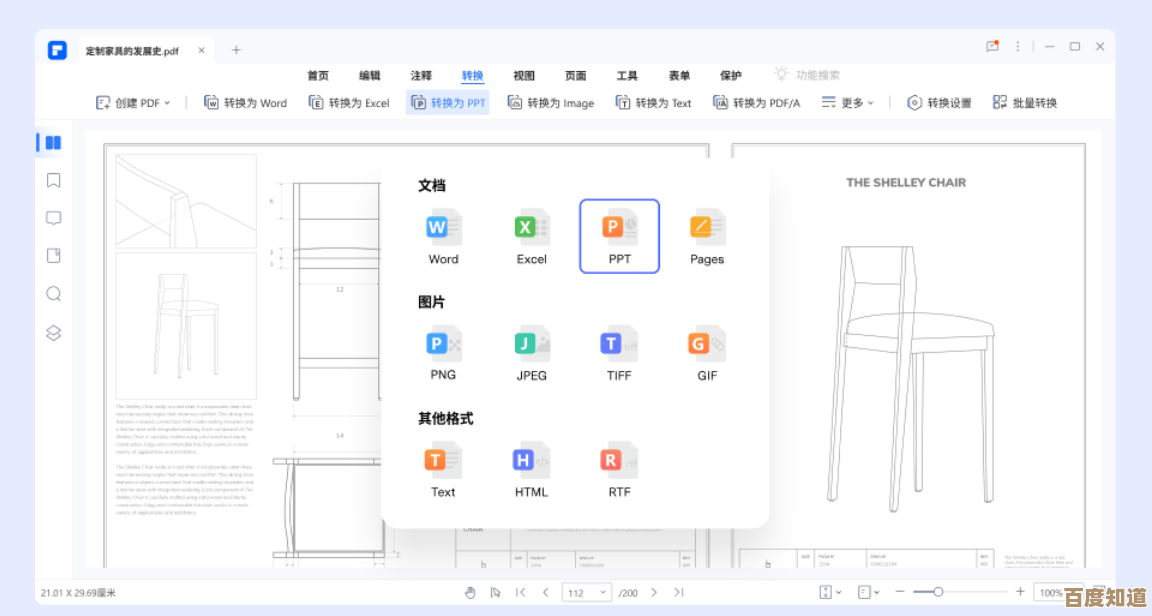The image size is (1152, 616).
Task: Expand the 创建 PDF dropdown
Action: pos(133,101)
